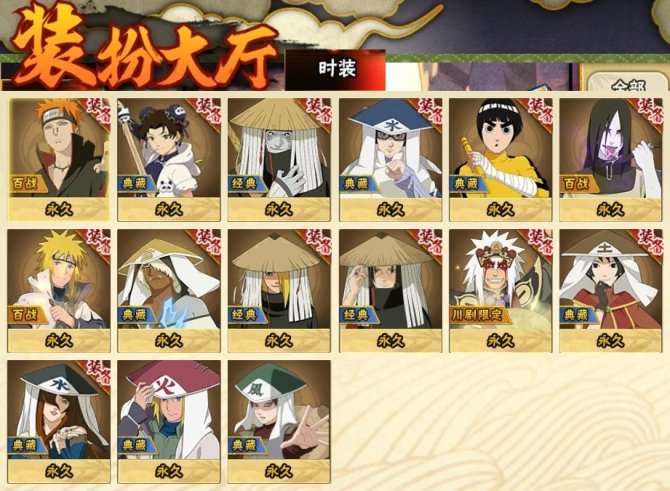The height and width of the screenshot is (491, 670).
Task: Click 永久 label under Orochimaru costume
Action: 611,210
